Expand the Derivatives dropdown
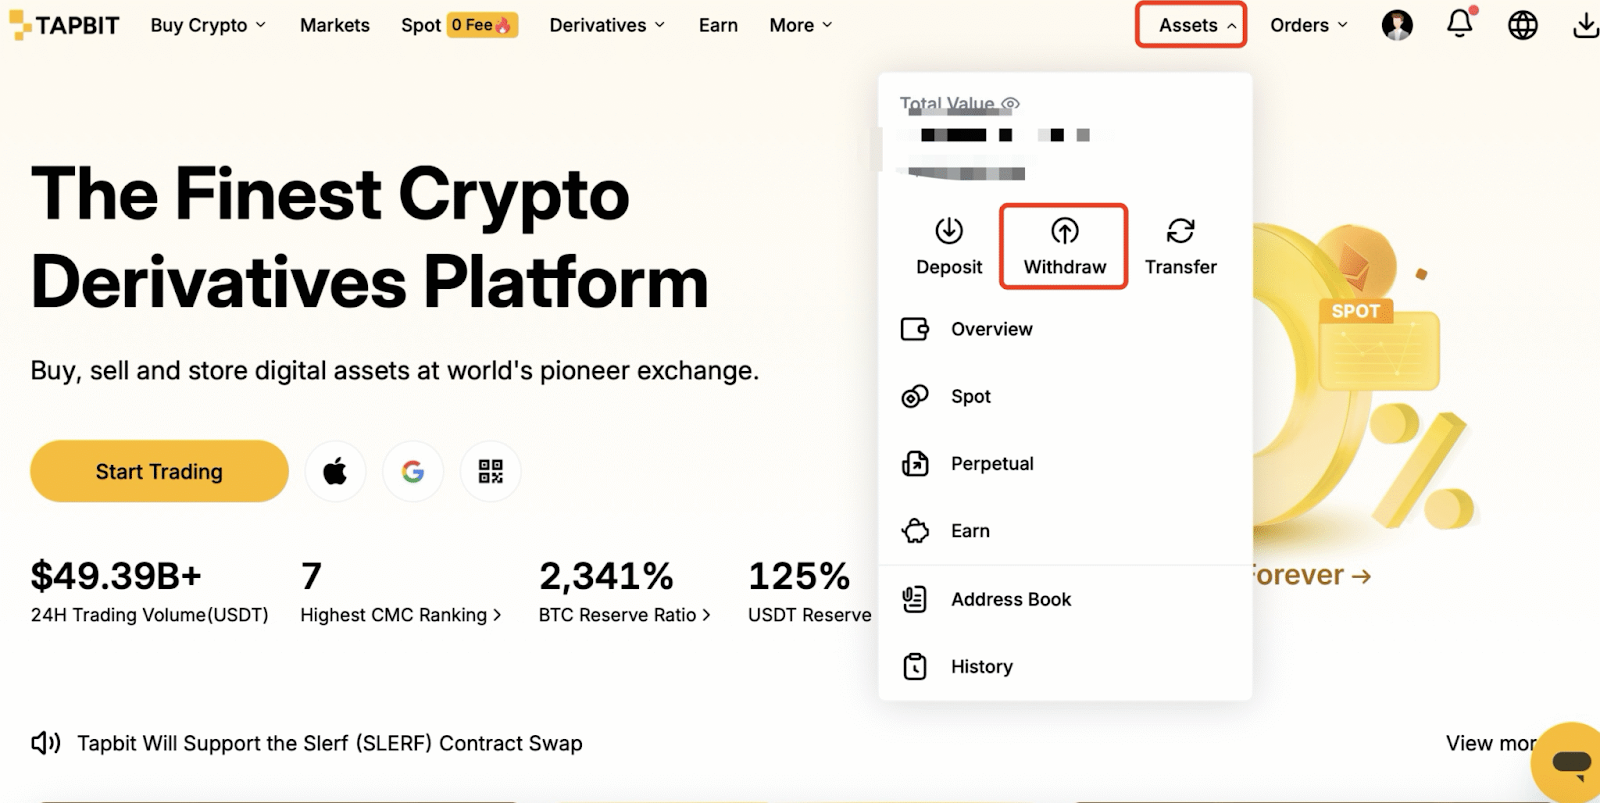This screenshot has width=1600, height=803. (607, 25)
